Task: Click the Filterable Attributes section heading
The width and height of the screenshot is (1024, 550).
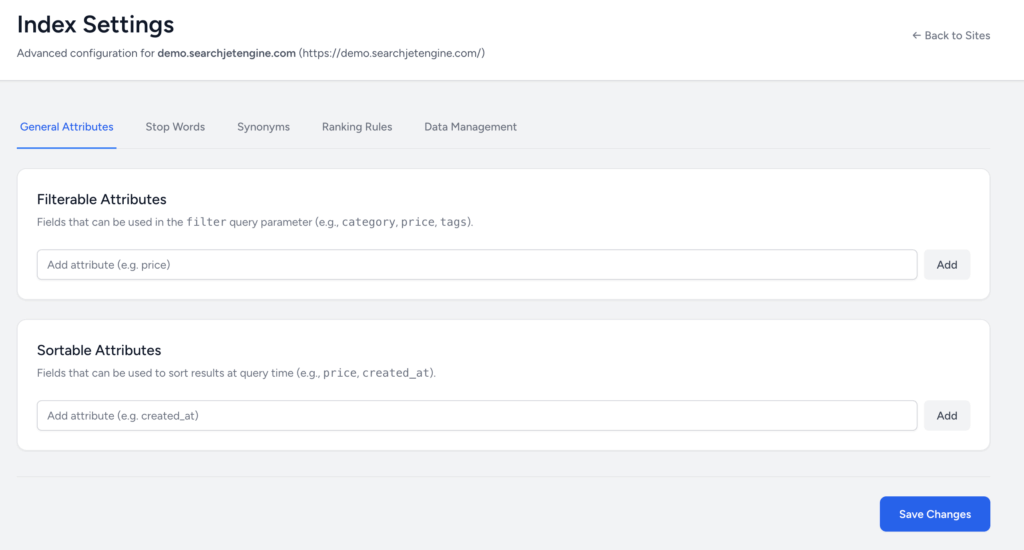Action: coord(101,199)
